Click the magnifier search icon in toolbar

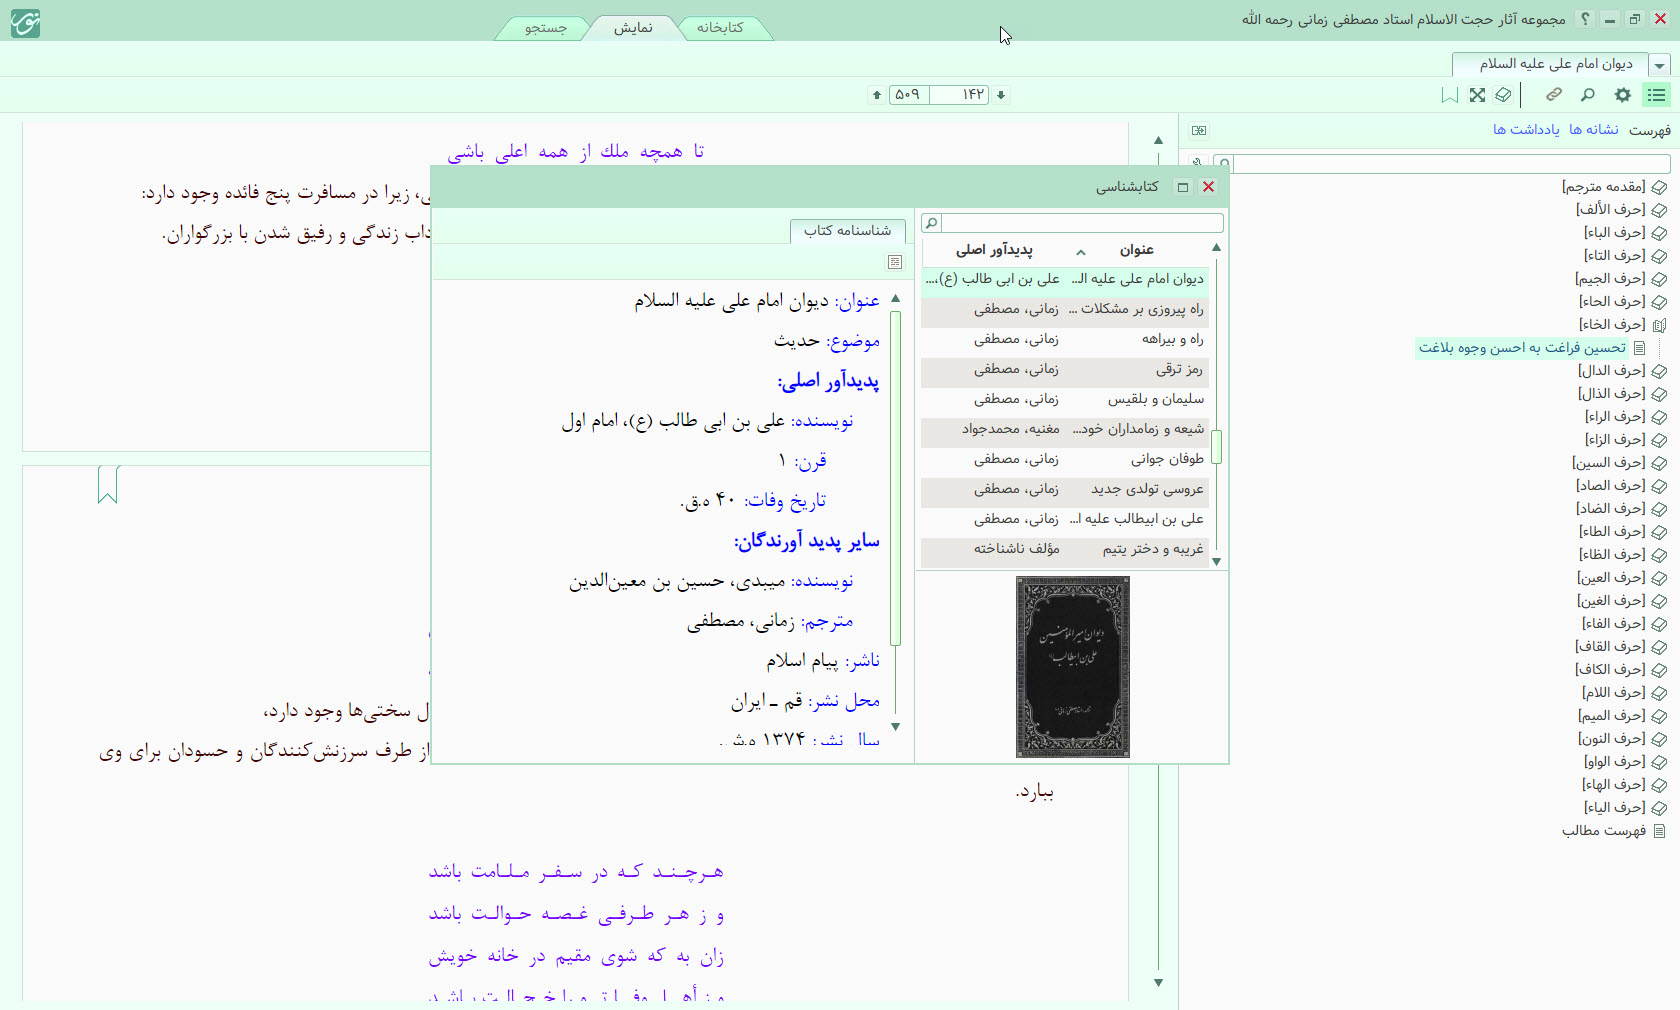(x=1587, y=95)
